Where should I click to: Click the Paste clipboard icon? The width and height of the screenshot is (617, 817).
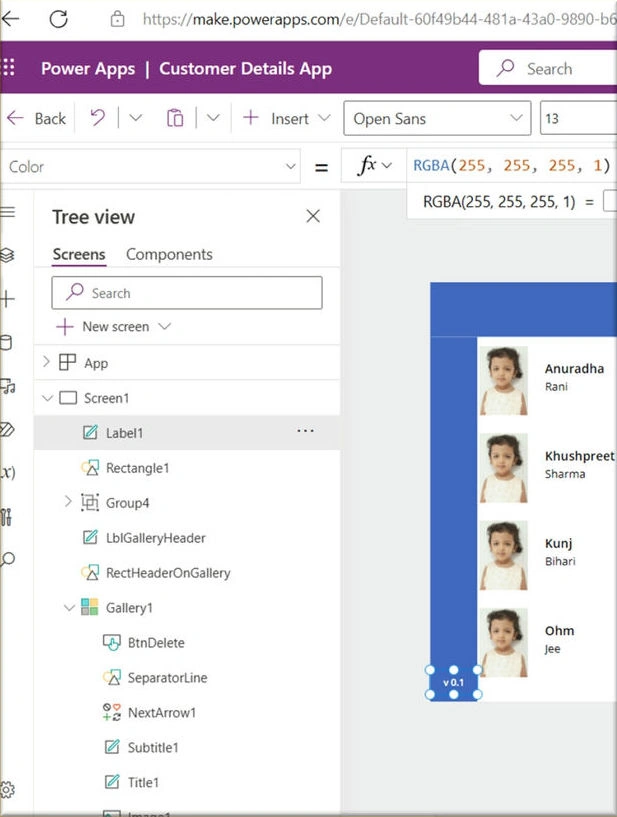pyautogui.click(x=175, y=118)
